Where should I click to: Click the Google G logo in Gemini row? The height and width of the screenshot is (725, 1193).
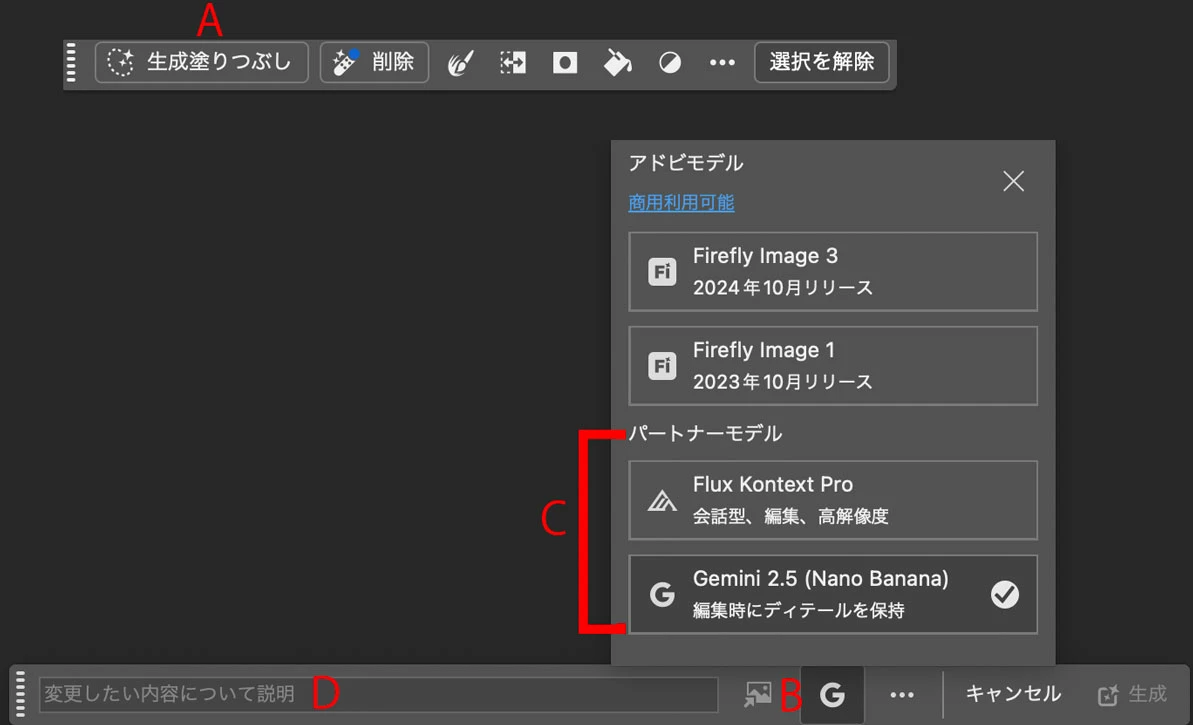tap(662, 594)
